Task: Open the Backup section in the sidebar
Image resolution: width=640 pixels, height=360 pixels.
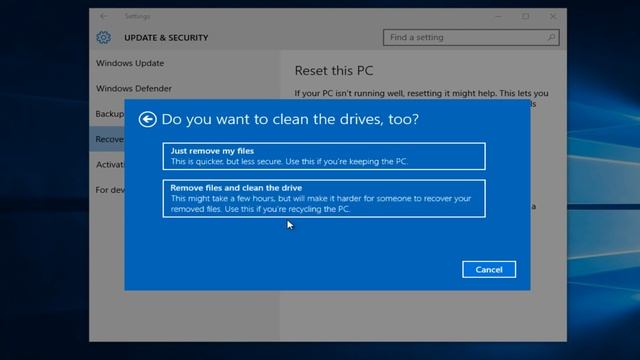Action: click(109, 114)
